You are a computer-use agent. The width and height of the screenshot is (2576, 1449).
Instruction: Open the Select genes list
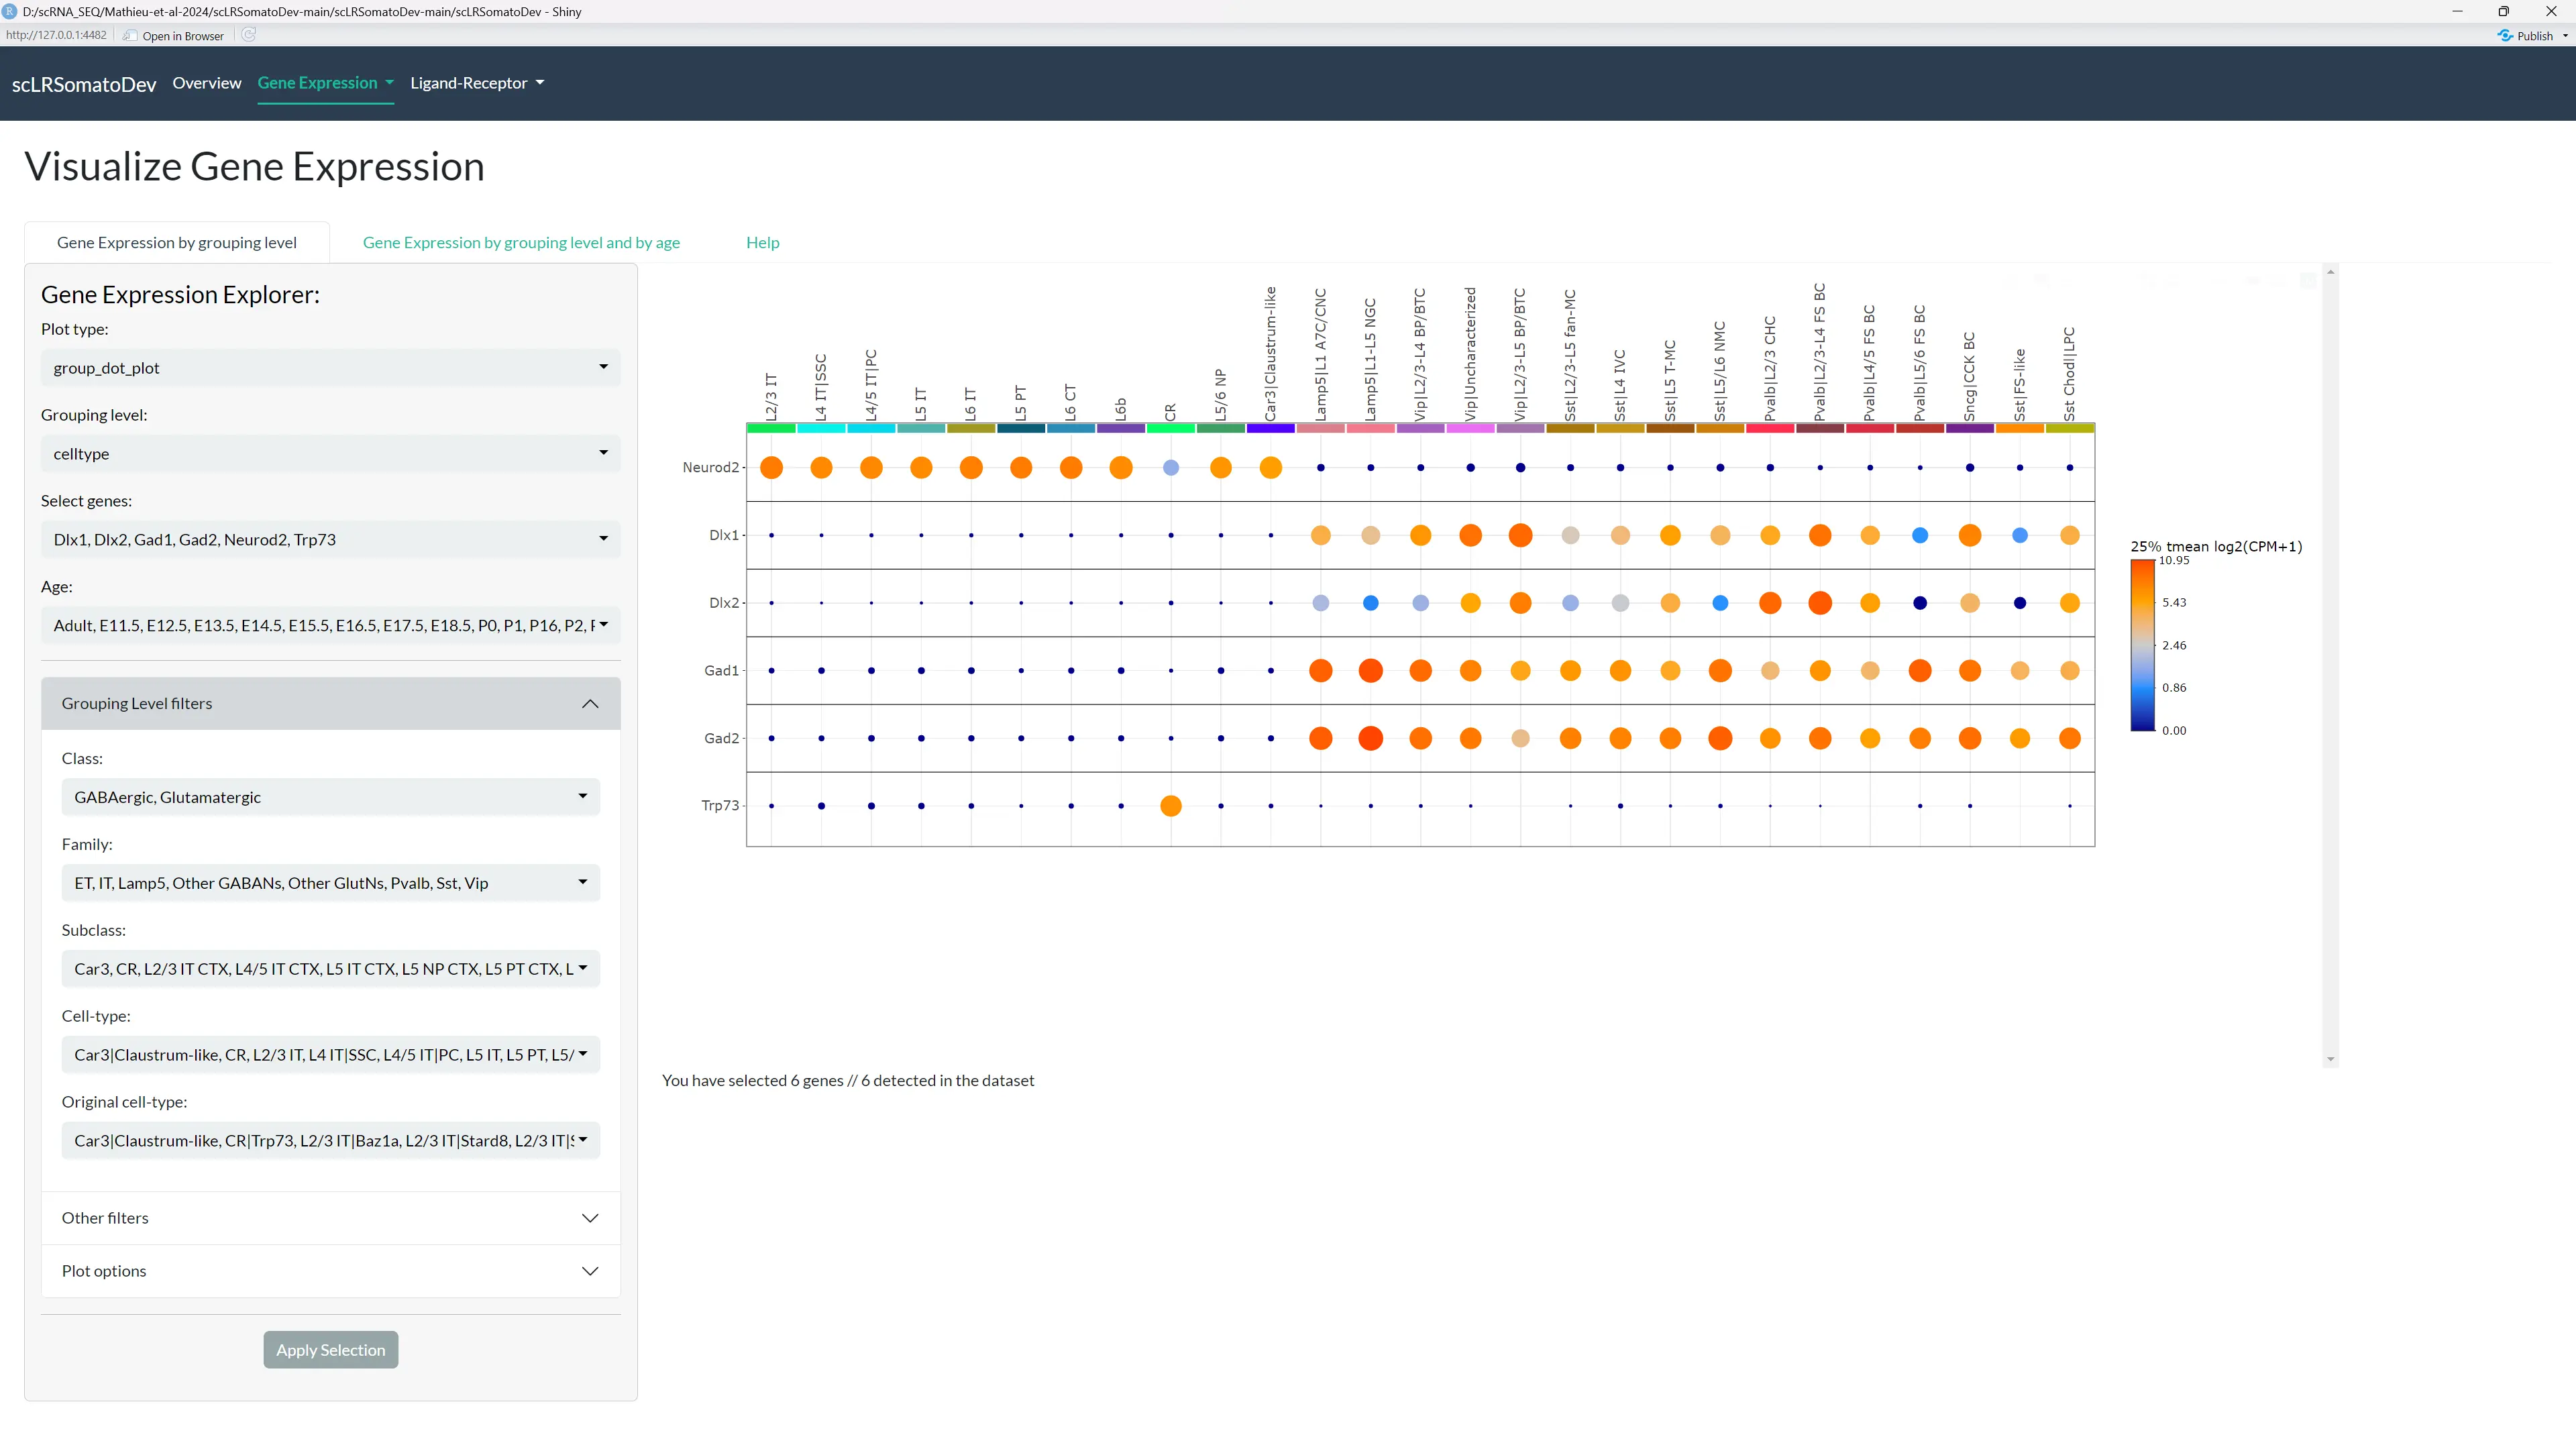coord(330,538)
